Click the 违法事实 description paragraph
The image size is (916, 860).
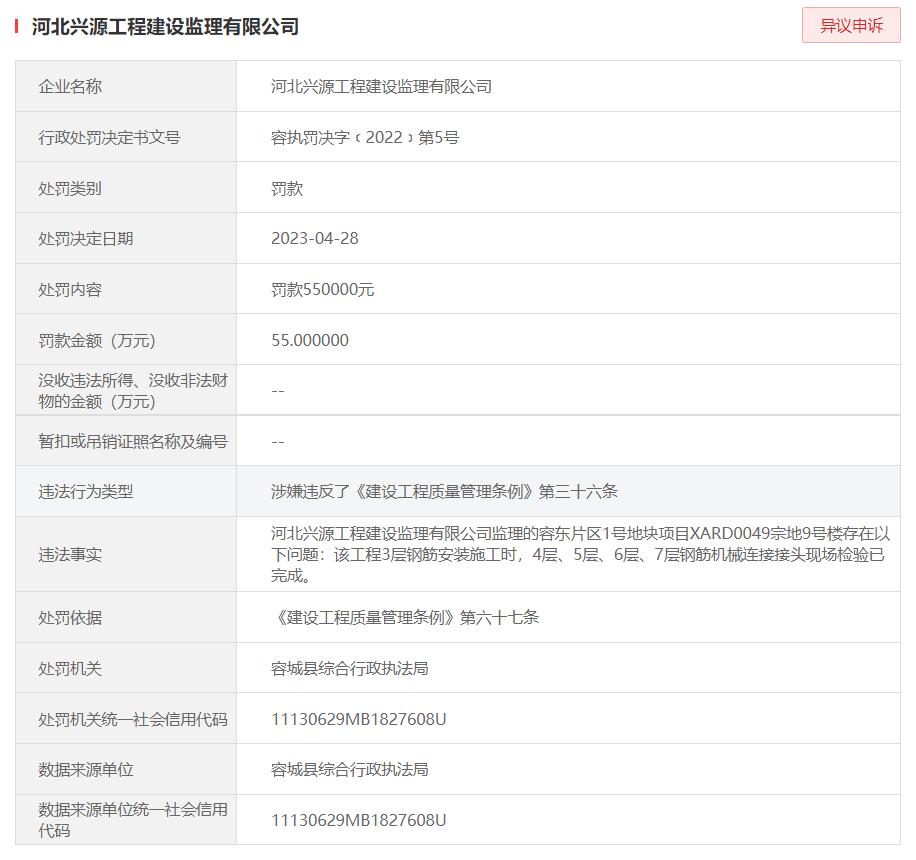tap(578, 554)
